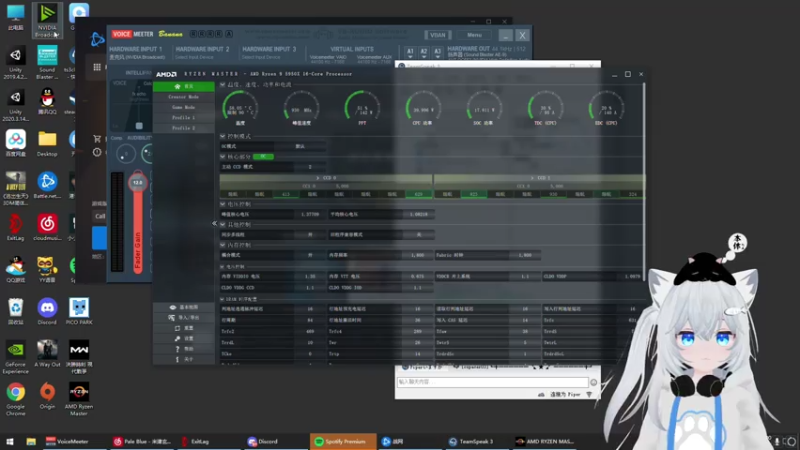Open the A Way Out desktop shortcut
The width and height of the screenshot is (800, 450).
[x=47, y=354]
